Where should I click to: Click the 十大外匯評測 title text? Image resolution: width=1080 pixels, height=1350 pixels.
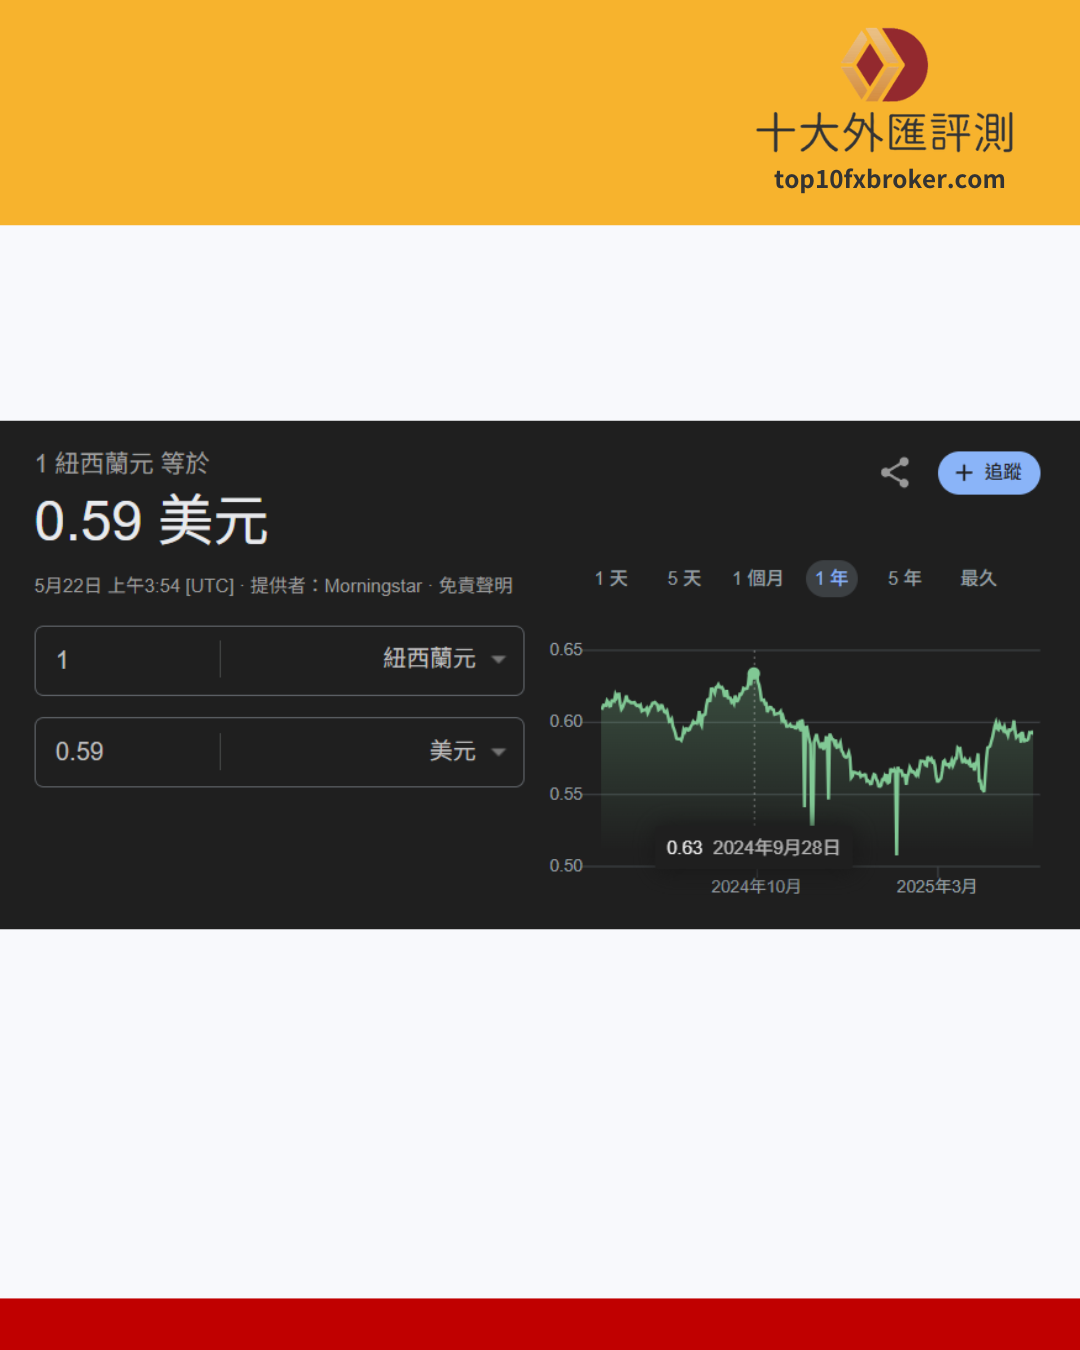(885, 133)
